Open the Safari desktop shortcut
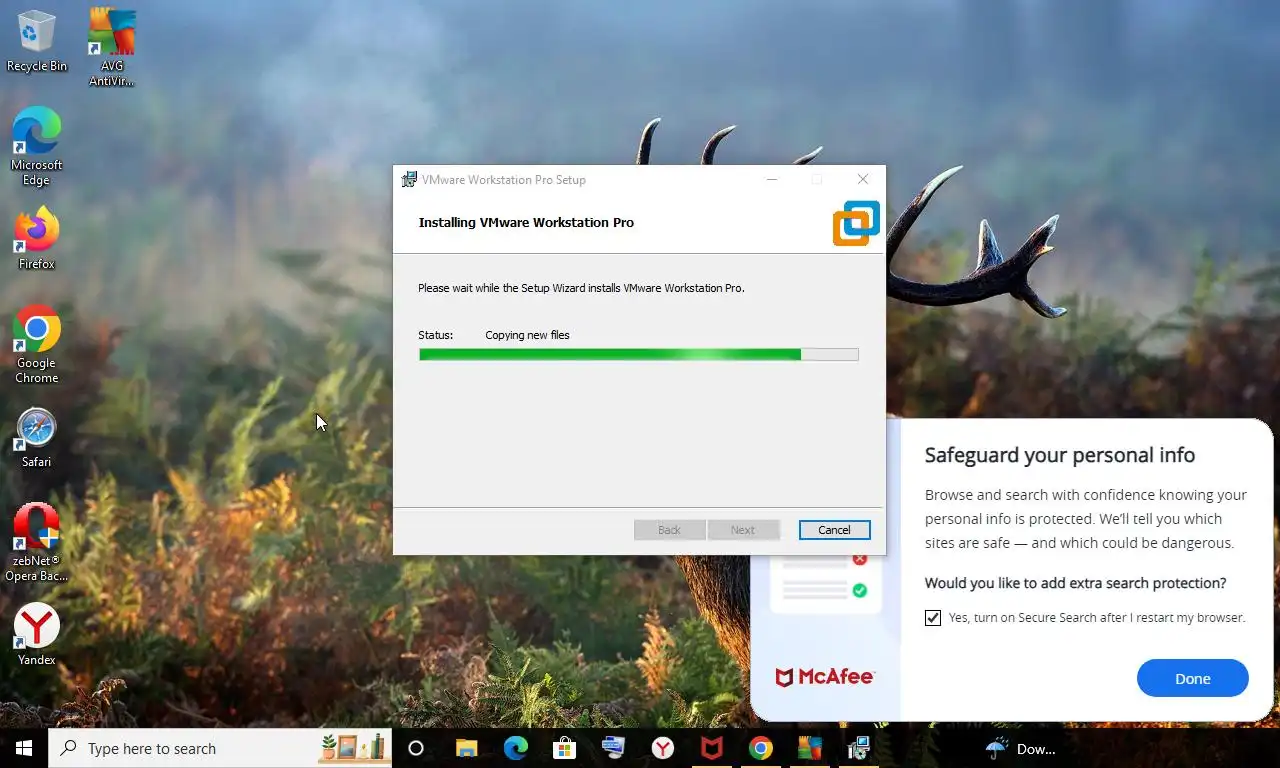 37,438
